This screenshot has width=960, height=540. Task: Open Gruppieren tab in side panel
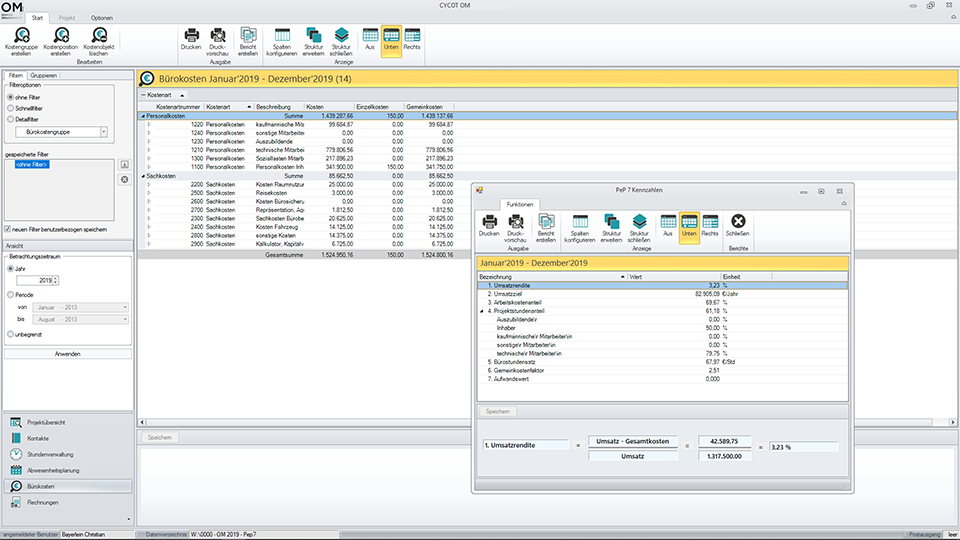(x=43, y=75)
